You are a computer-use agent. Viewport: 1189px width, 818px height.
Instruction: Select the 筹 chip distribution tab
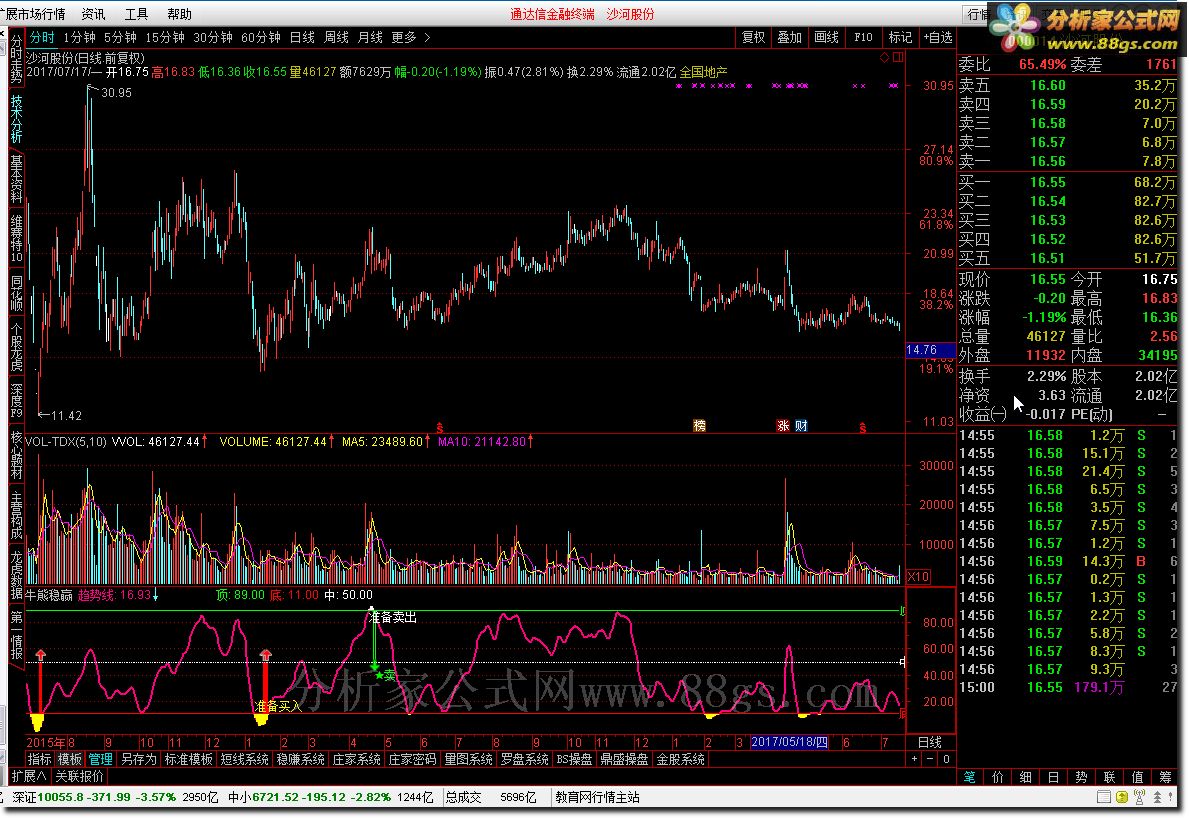click(x=1165, y=776)
